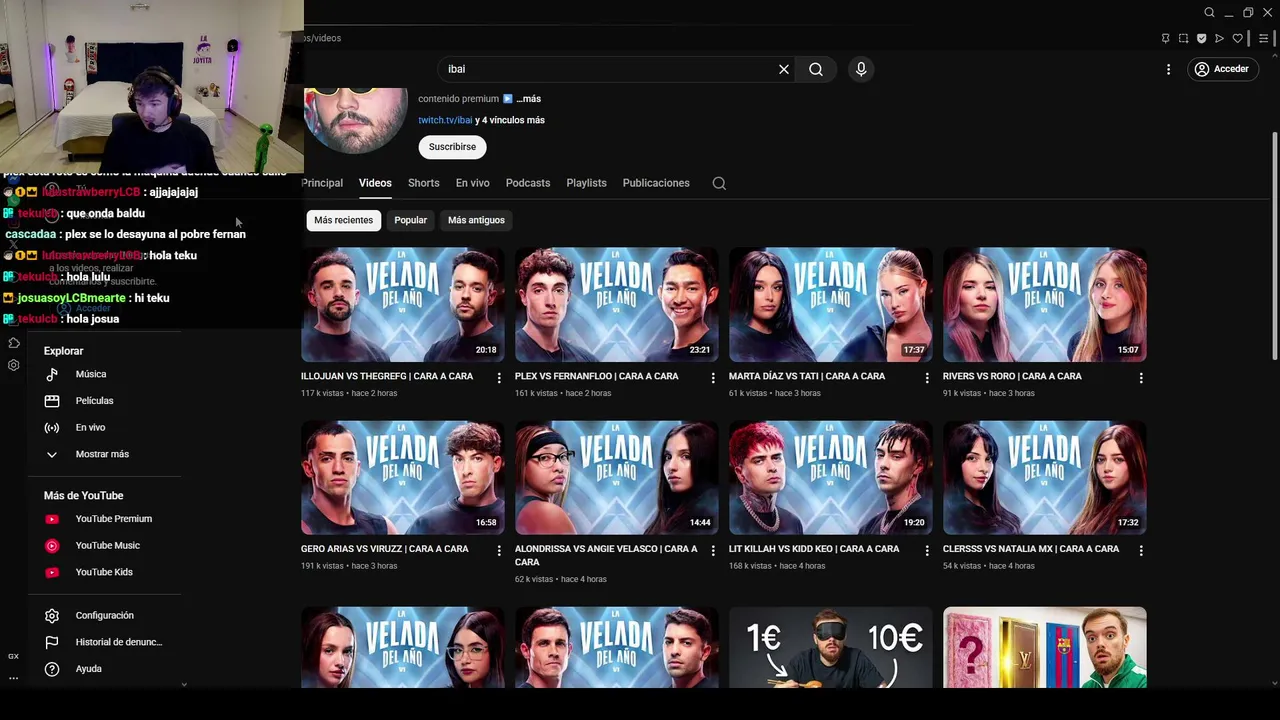Viewport: 1280px width, 720px height.
Task: Open Gero Arias vs Viruzz video thumbnail
Action: click(x=402, y=478)
